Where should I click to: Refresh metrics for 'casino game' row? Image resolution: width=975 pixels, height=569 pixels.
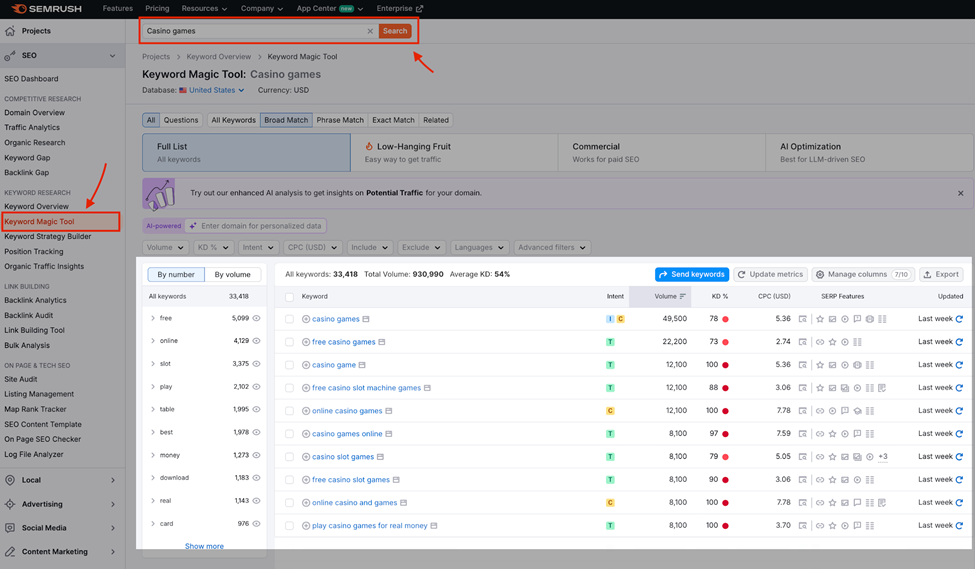tap(959, 365)
